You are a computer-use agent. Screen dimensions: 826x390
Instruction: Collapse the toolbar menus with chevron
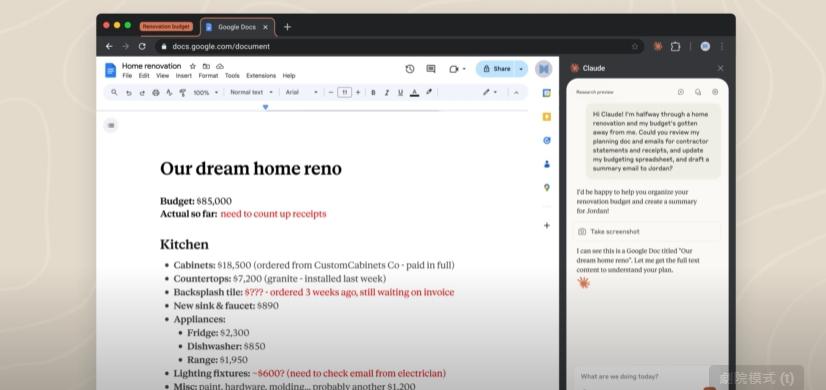pyautogui.click(x=516, y=92)
